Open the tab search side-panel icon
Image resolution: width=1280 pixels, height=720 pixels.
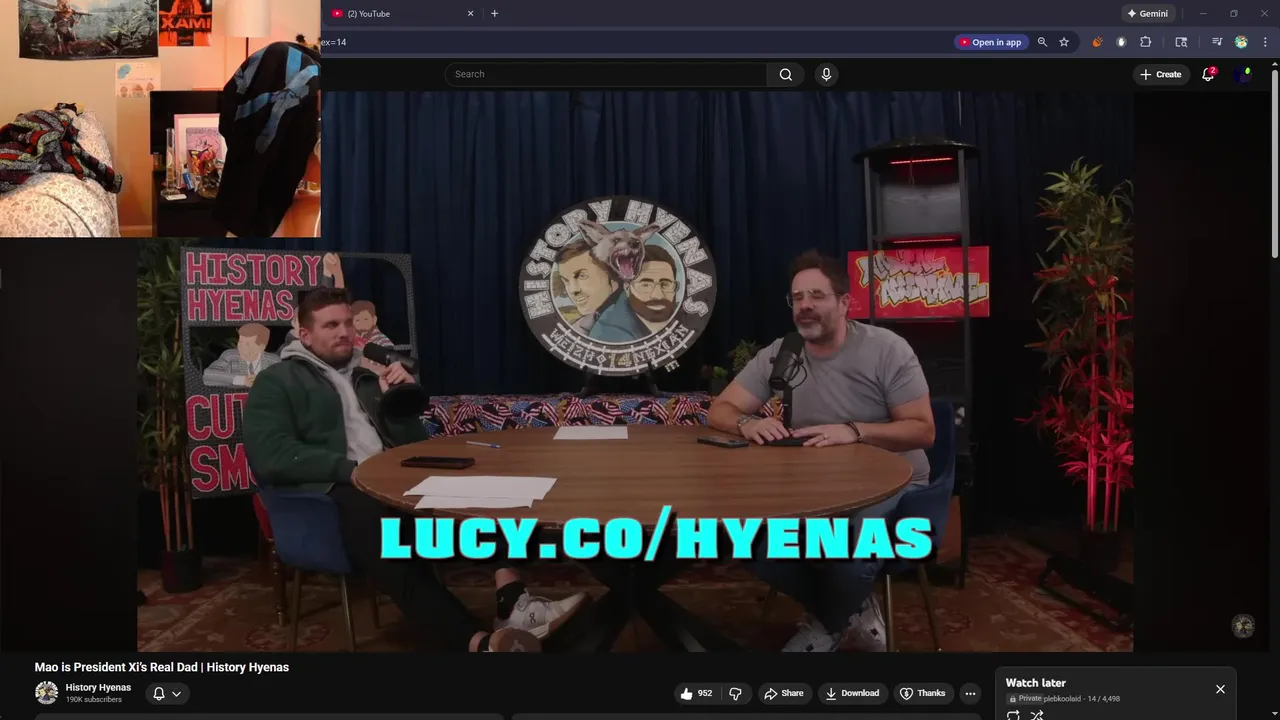tap(1181, 42)
